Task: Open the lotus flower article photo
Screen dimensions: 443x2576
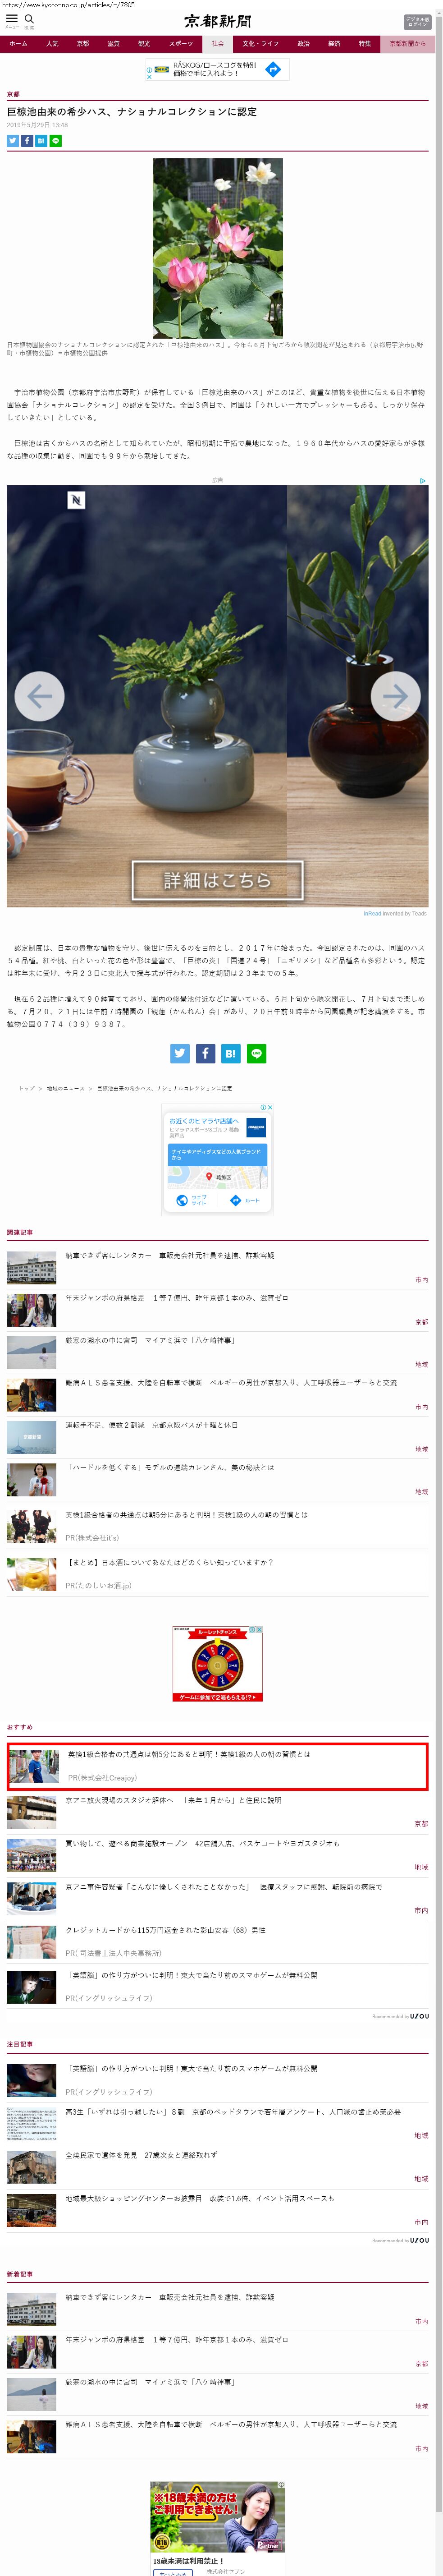Action: point(217,247)
